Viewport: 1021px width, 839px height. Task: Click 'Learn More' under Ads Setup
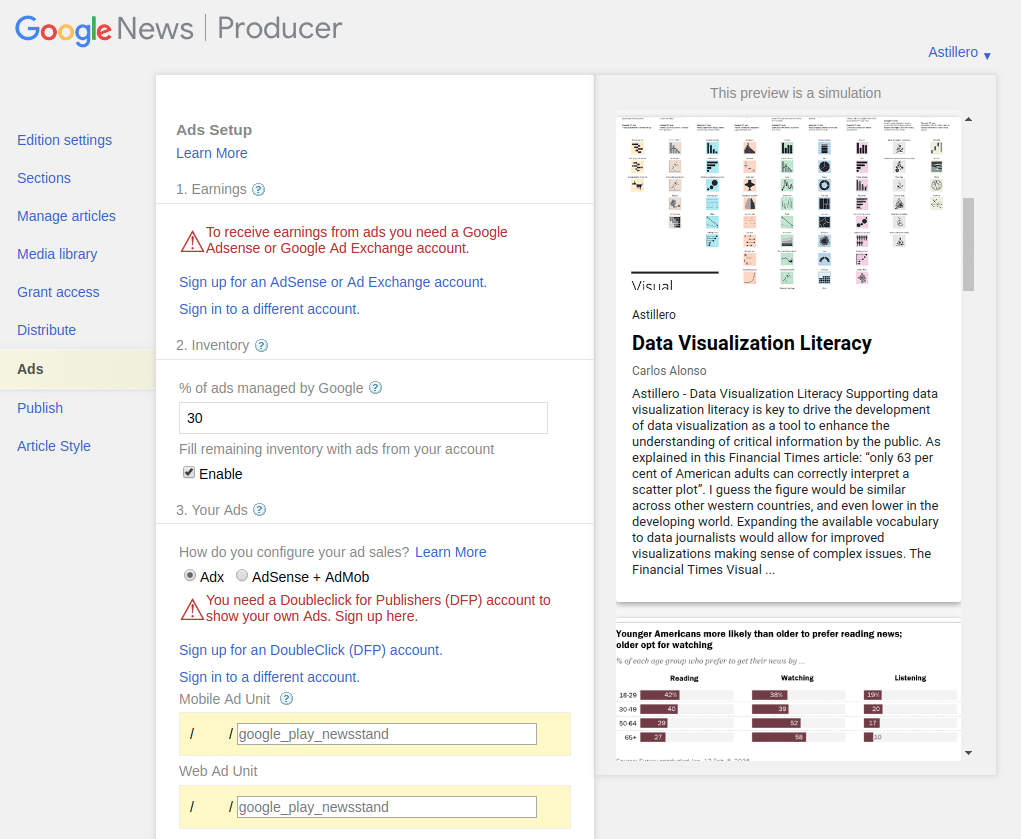click(211, 153)
